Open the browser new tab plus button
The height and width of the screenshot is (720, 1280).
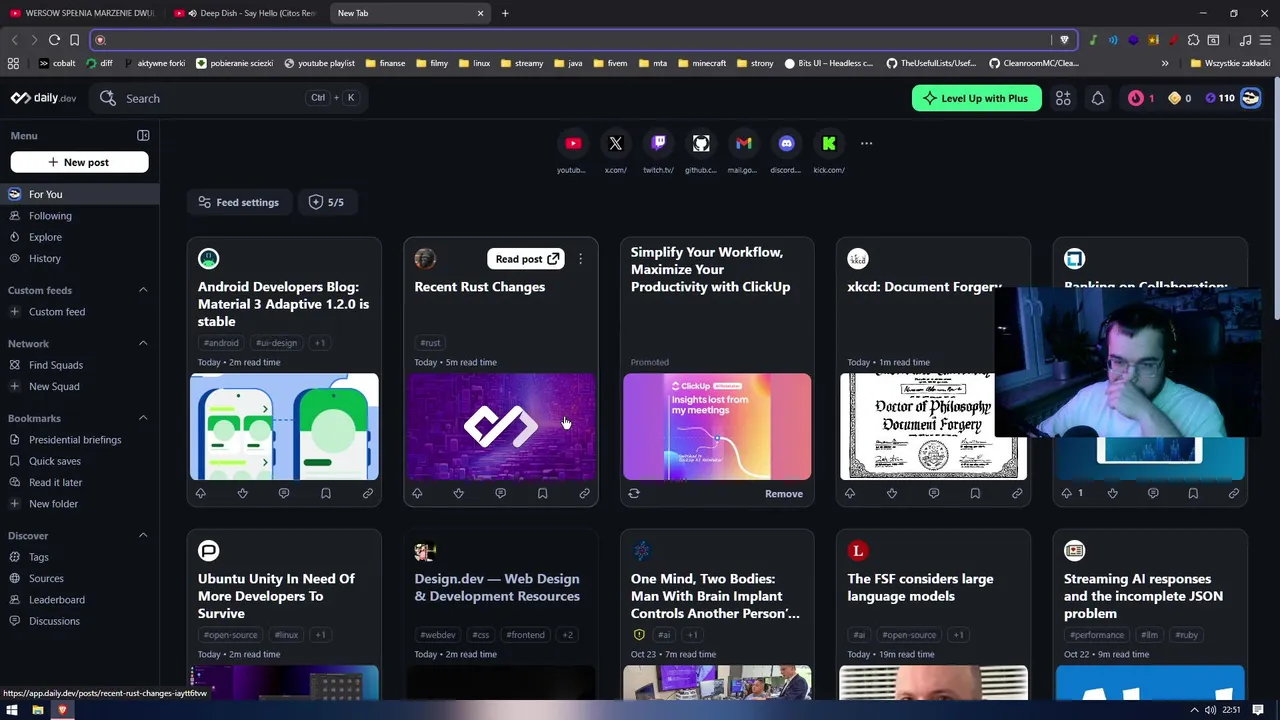[x=505, y=13]
